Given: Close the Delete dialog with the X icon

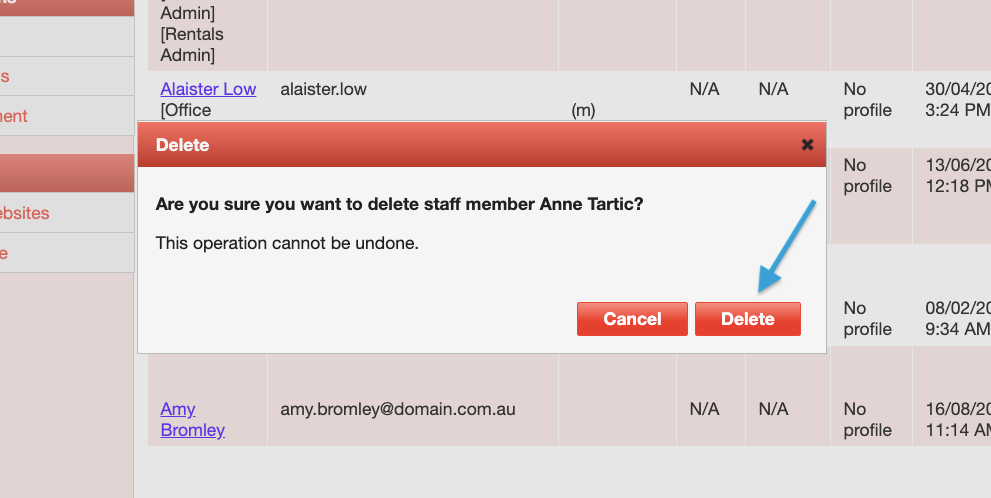Looking at the screenshot, I should pyautogui.click(x=807, y=145).
